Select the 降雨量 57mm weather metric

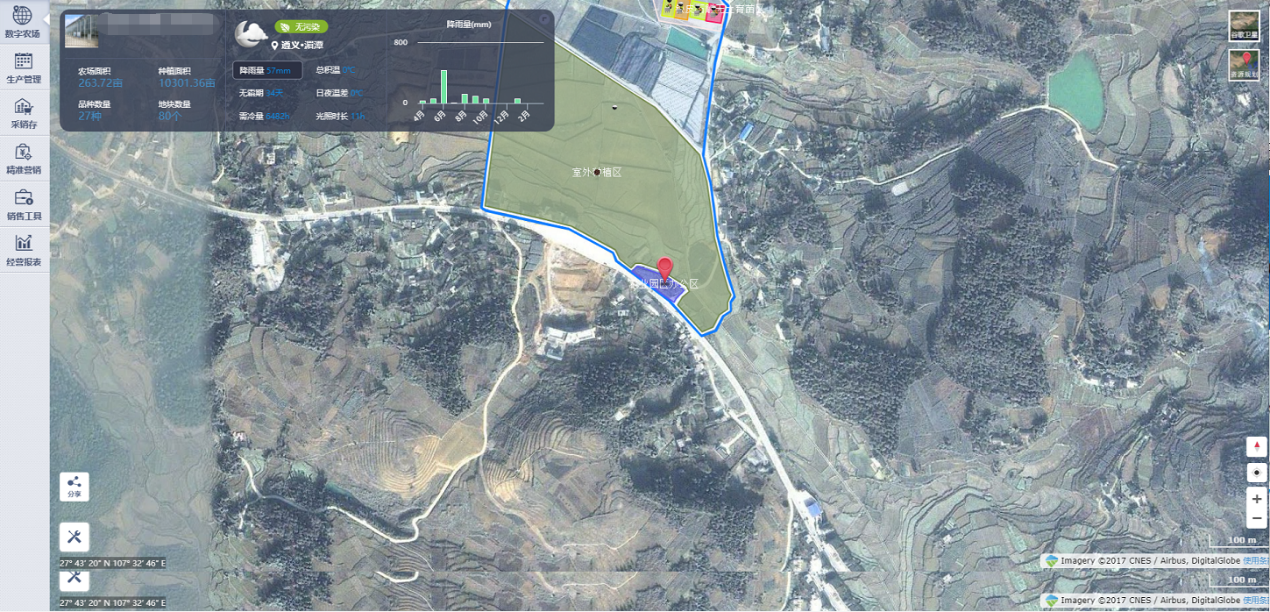point(267,71)
